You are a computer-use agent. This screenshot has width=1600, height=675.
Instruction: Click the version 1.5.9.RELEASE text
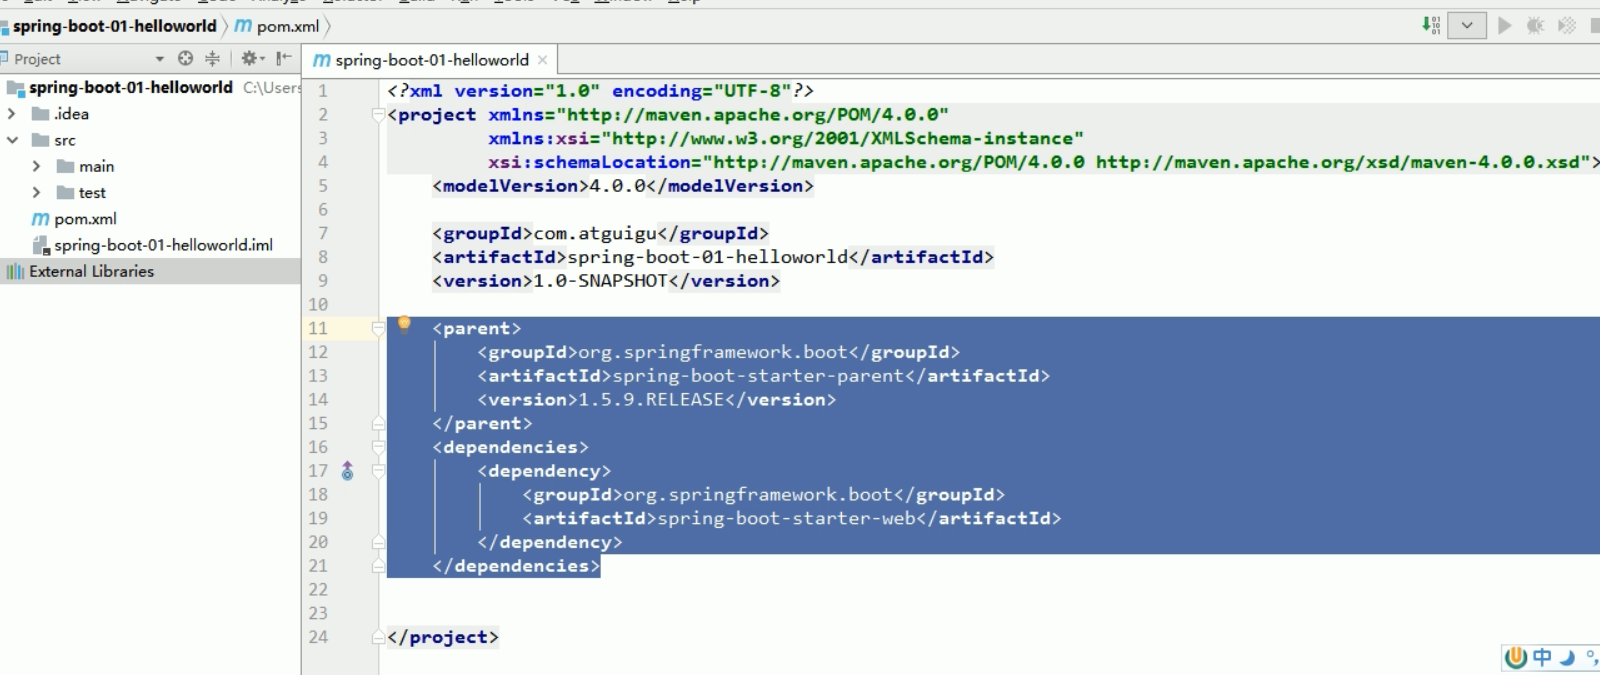pyautogui.click(x=651, y=399)
